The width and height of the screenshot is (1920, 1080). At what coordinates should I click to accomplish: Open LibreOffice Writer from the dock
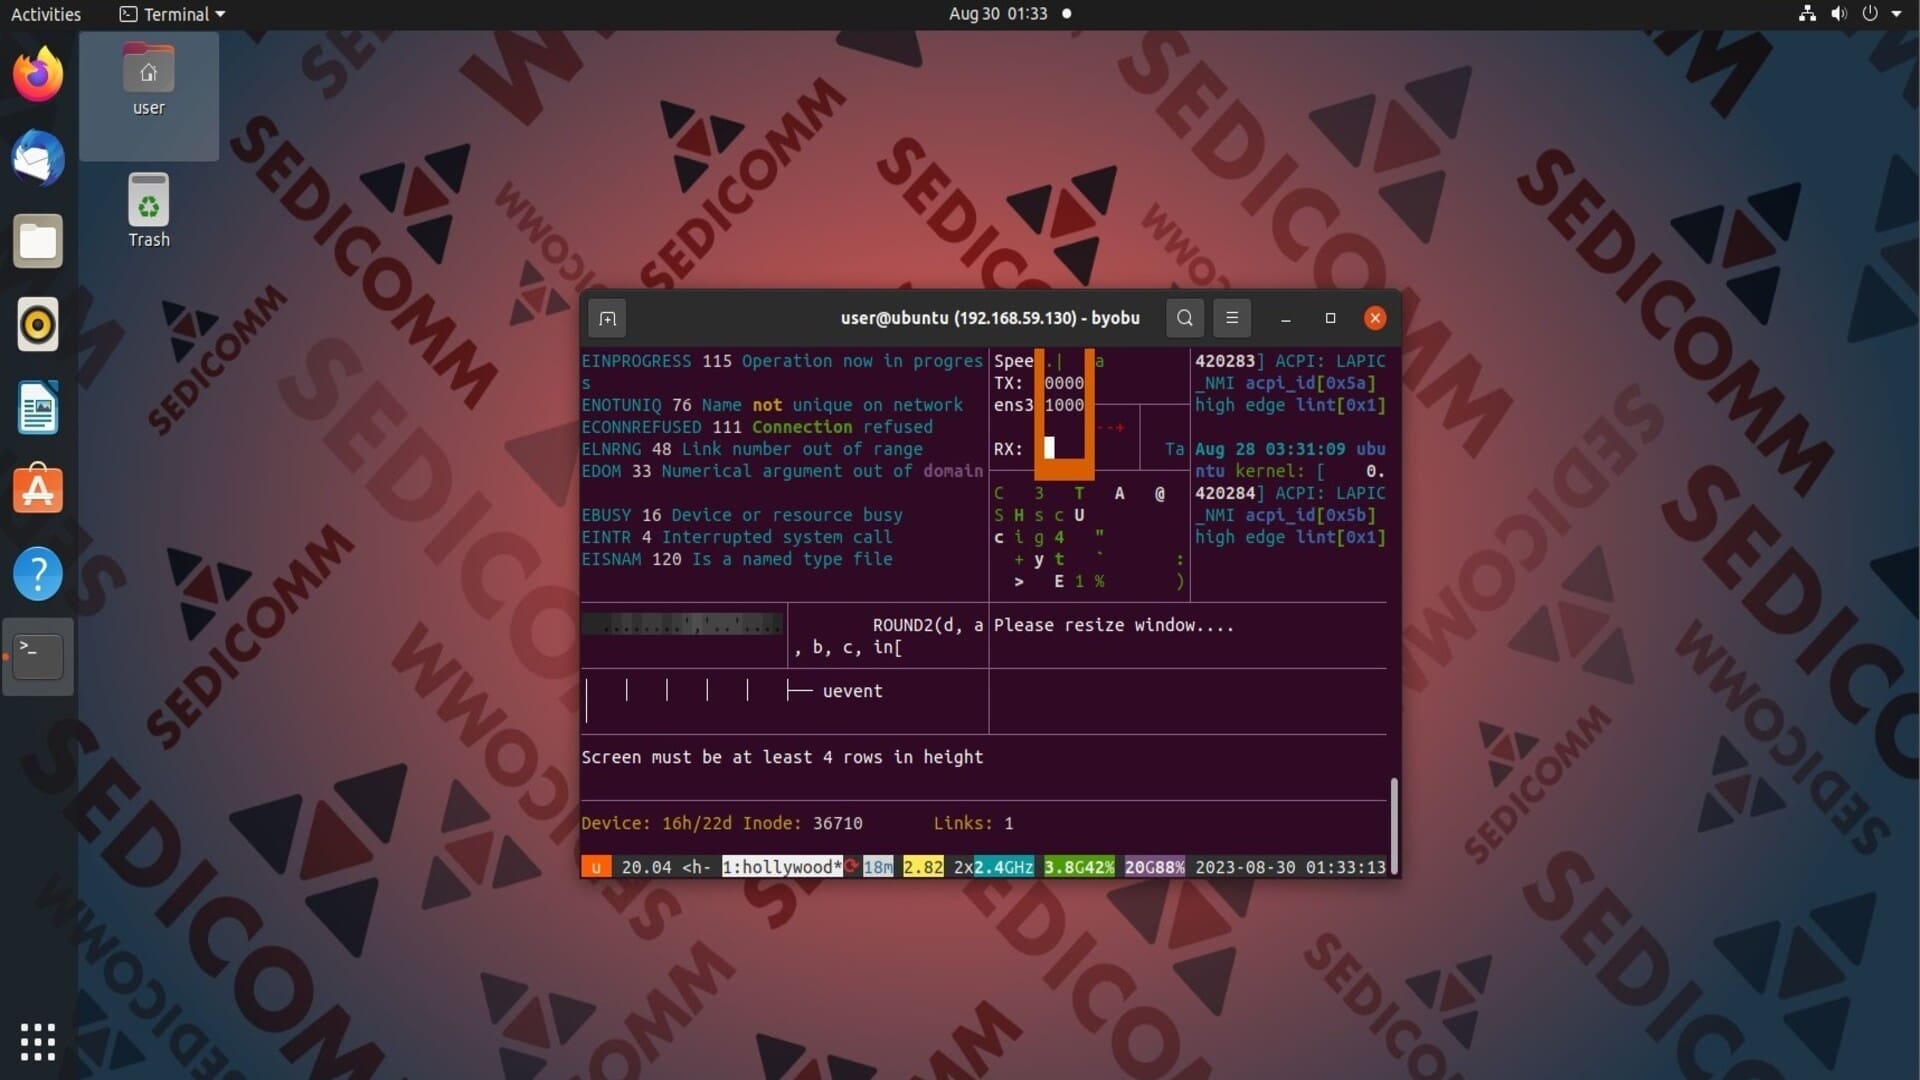(38, 408)
